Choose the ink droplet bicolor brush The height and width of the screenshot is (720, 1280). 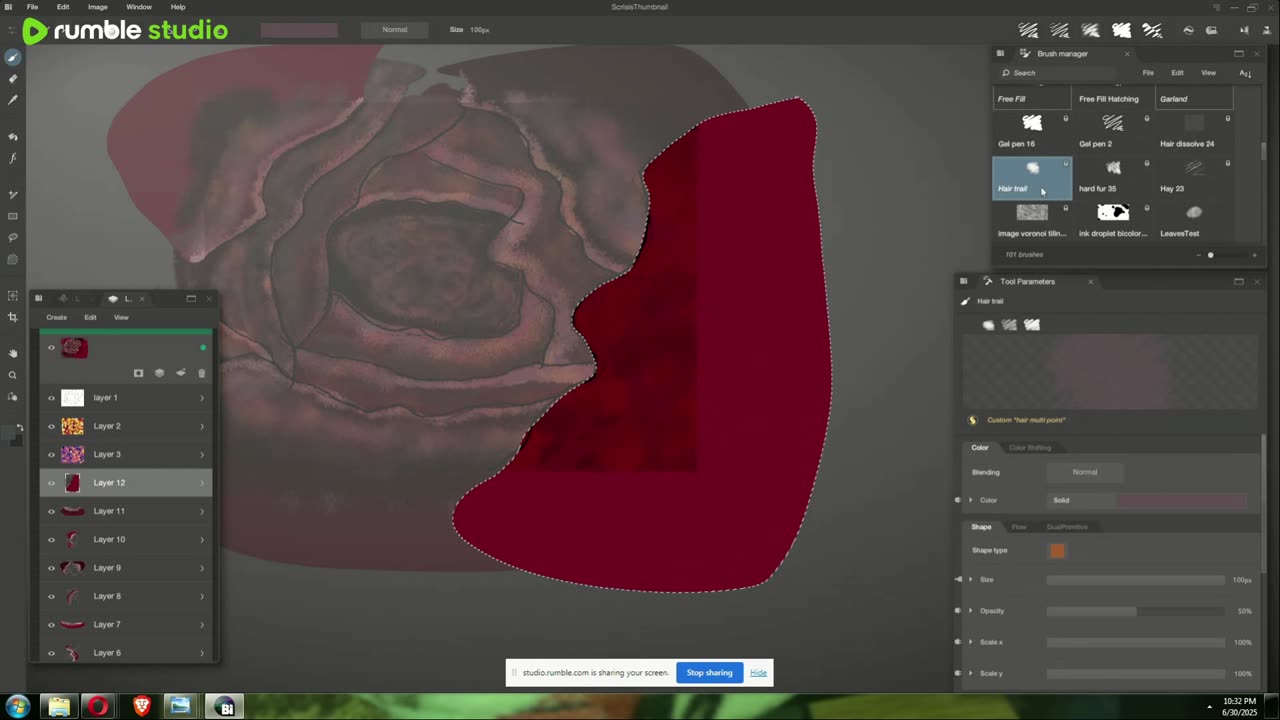click(x=1112, y=220)
